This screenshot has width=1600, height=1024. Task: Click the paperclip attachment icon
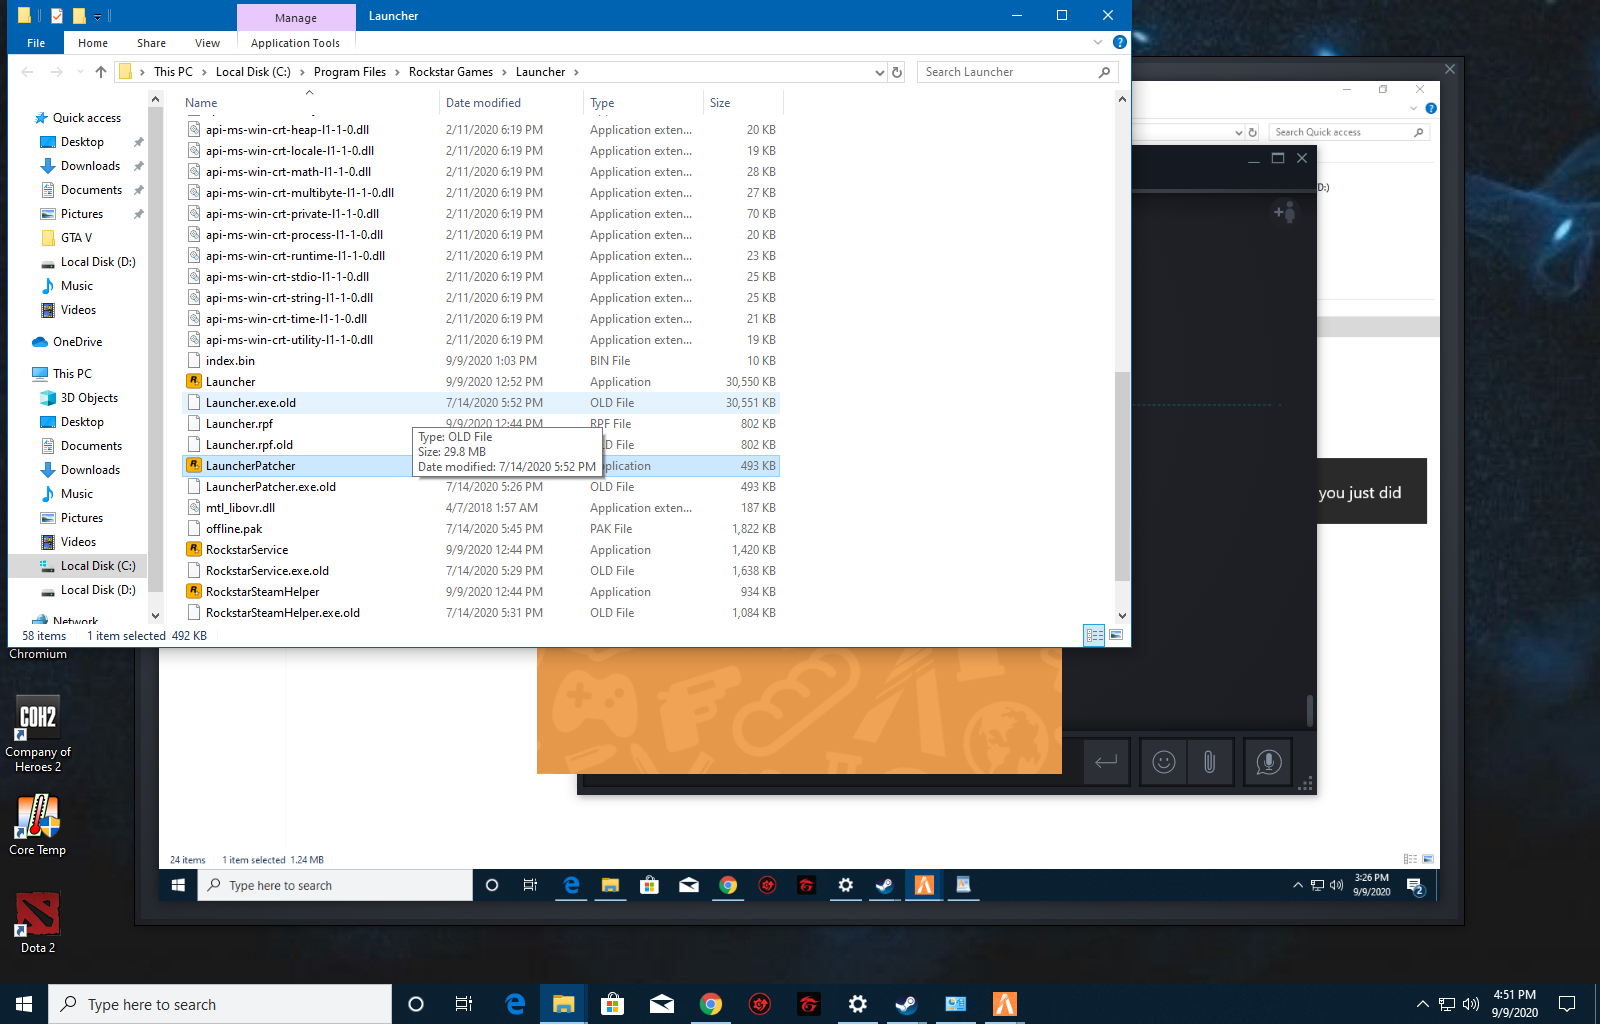(1209, 762)
